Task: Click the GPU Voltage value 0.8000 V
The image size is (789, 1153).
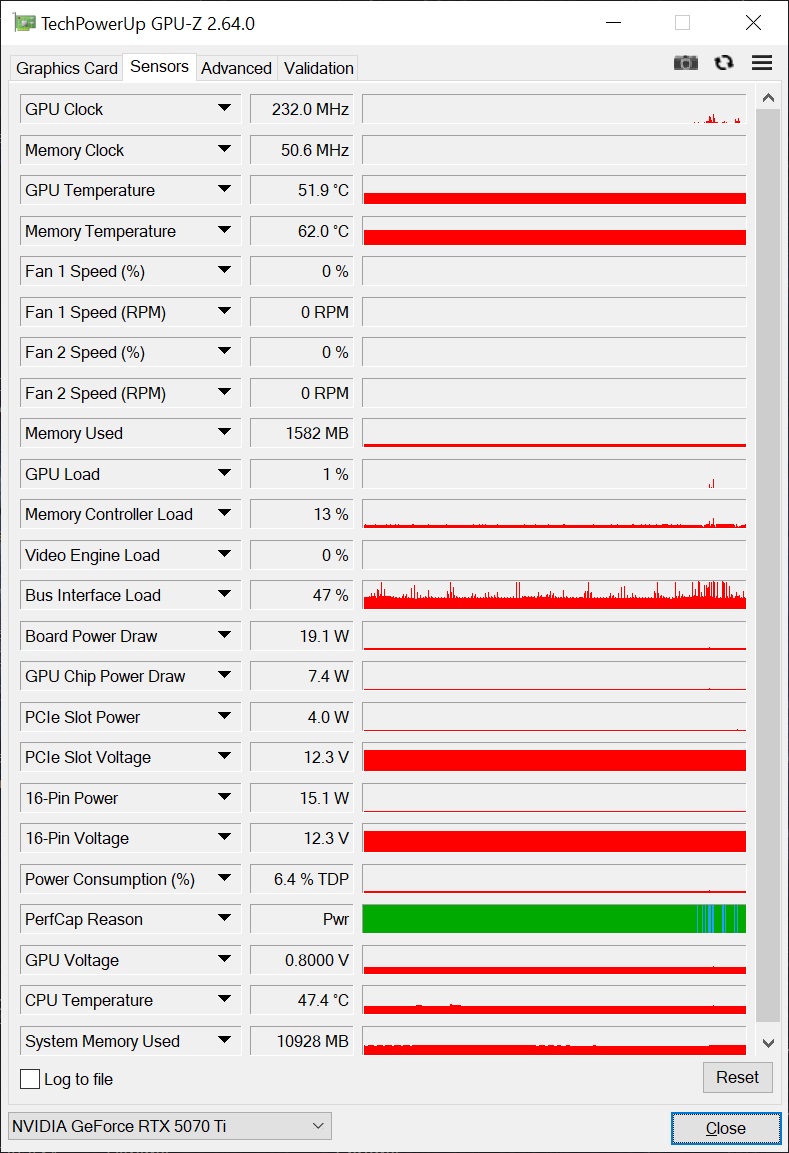Action: click(x=301, y=960)
